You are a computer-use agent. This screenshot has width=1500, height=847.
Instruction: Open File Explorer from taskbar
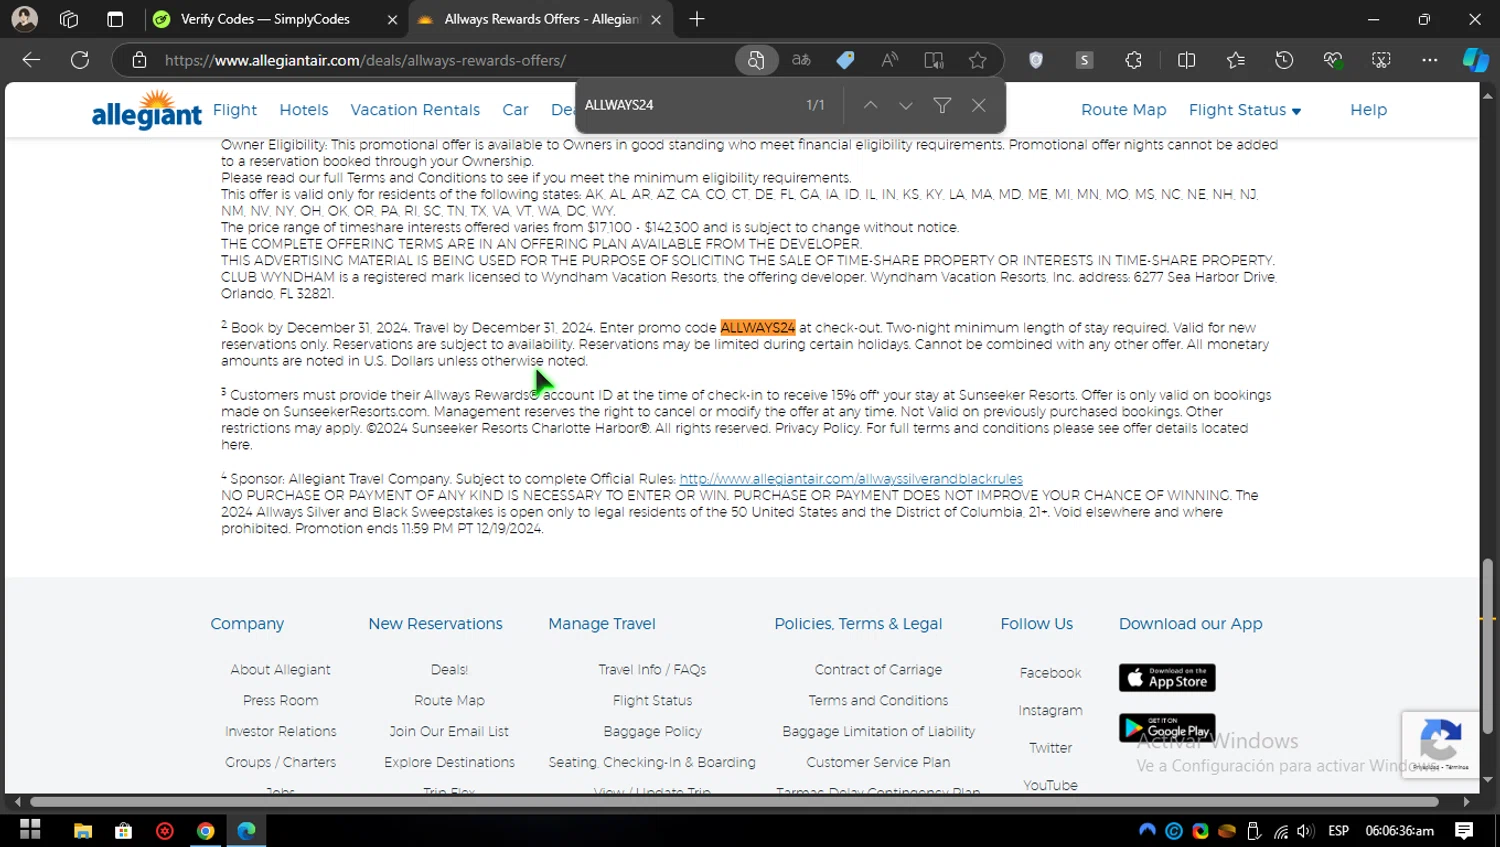click(x=83, y=831)
